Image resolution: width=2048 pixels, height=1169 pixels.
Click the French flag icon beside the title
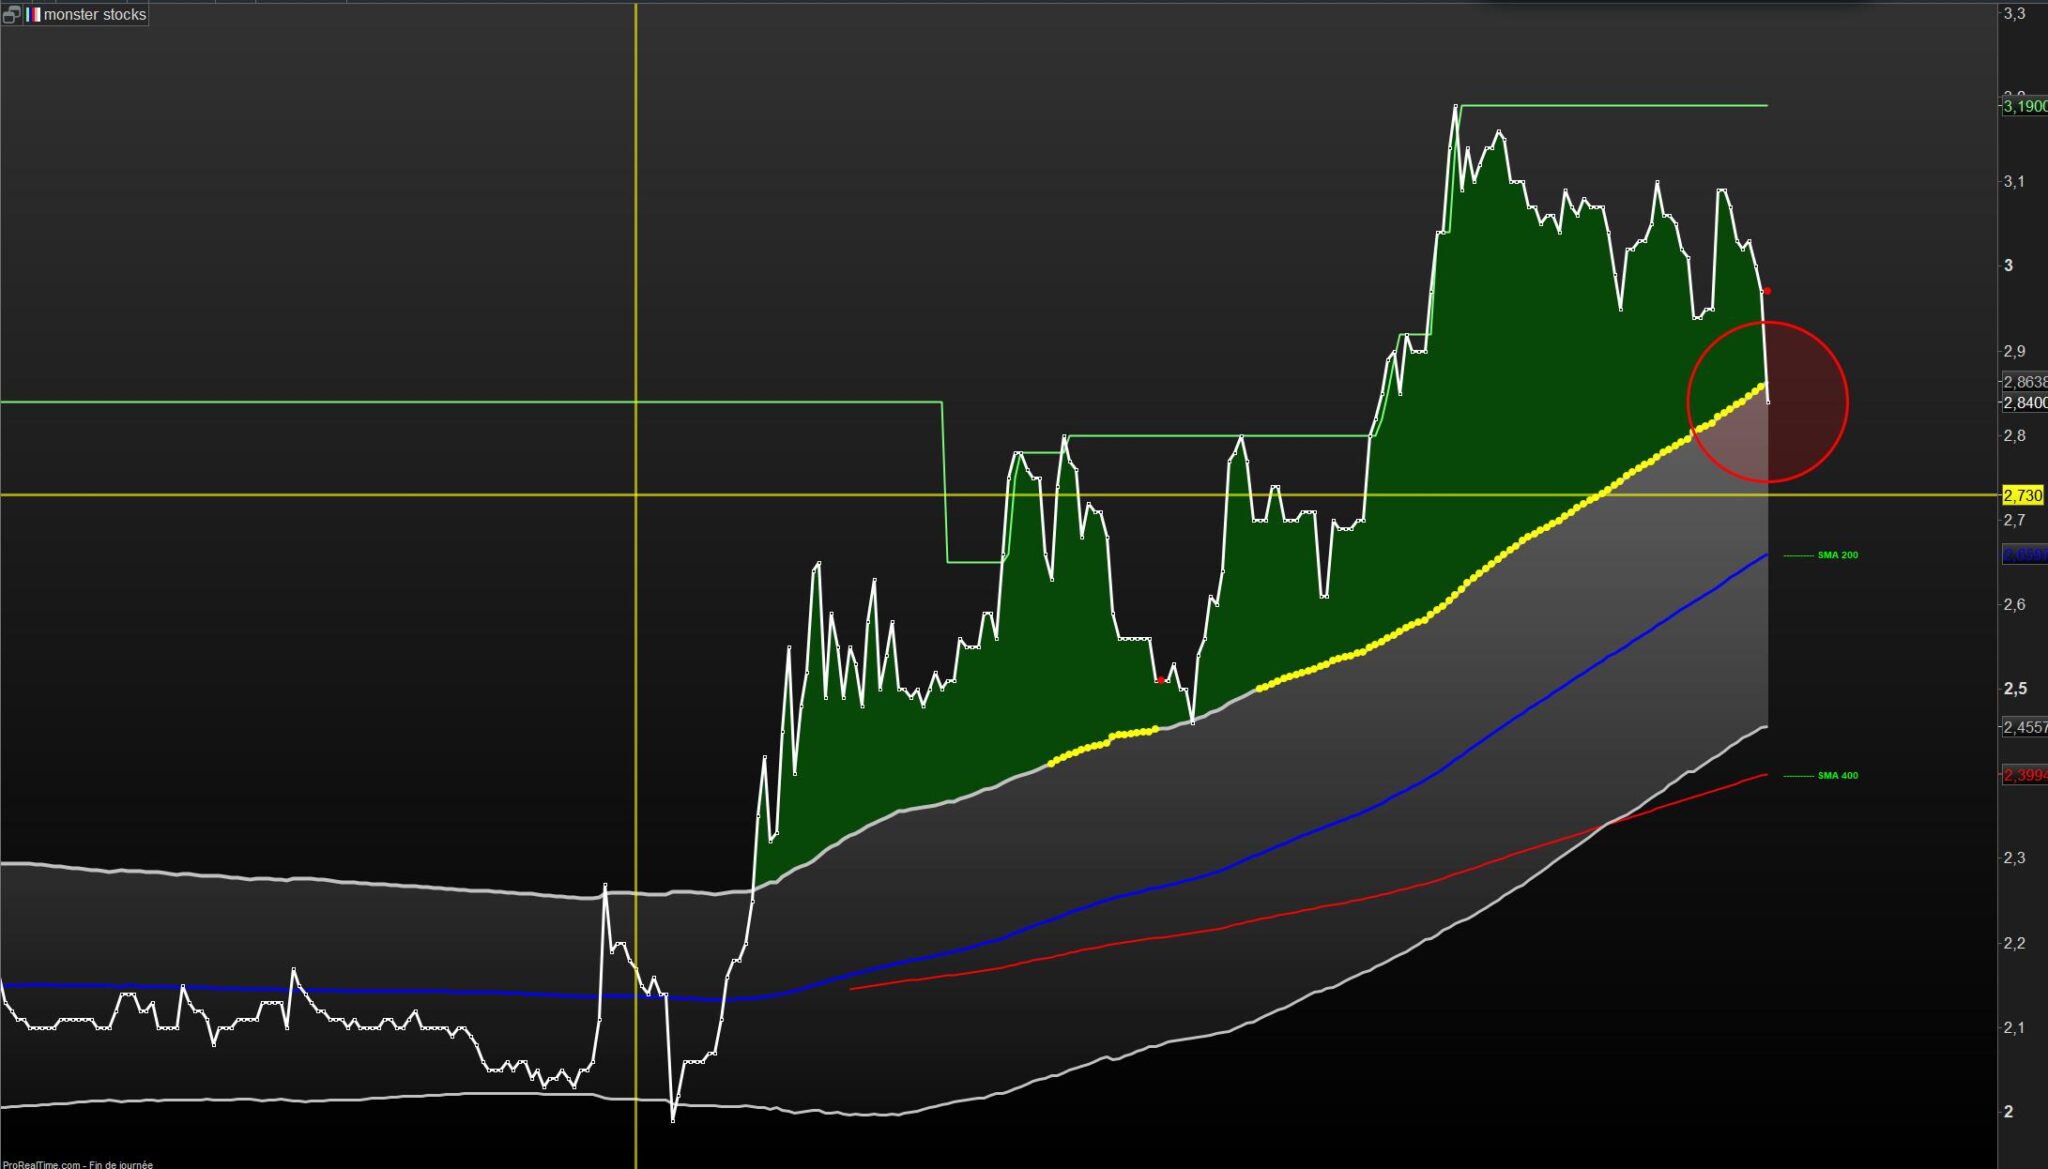point(33,15)
